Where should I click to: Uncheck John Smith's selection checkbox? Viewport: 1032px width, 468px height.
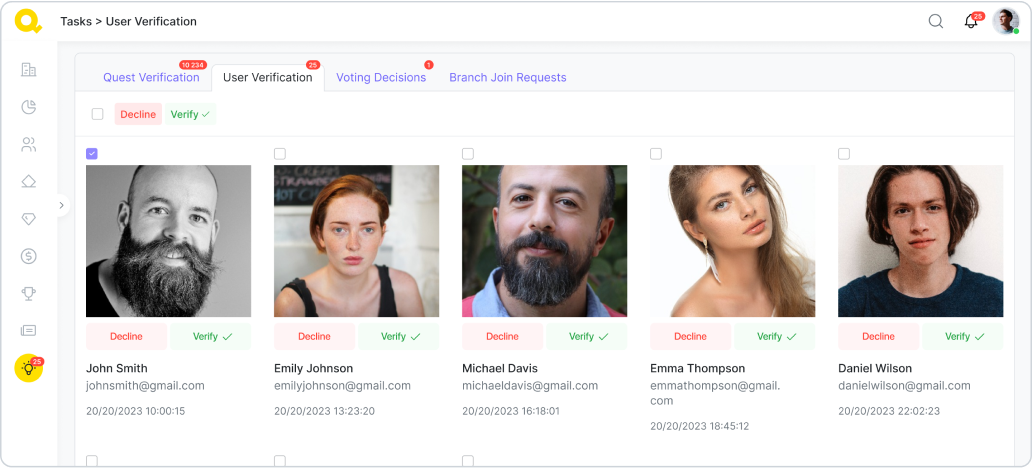(92, 153)
